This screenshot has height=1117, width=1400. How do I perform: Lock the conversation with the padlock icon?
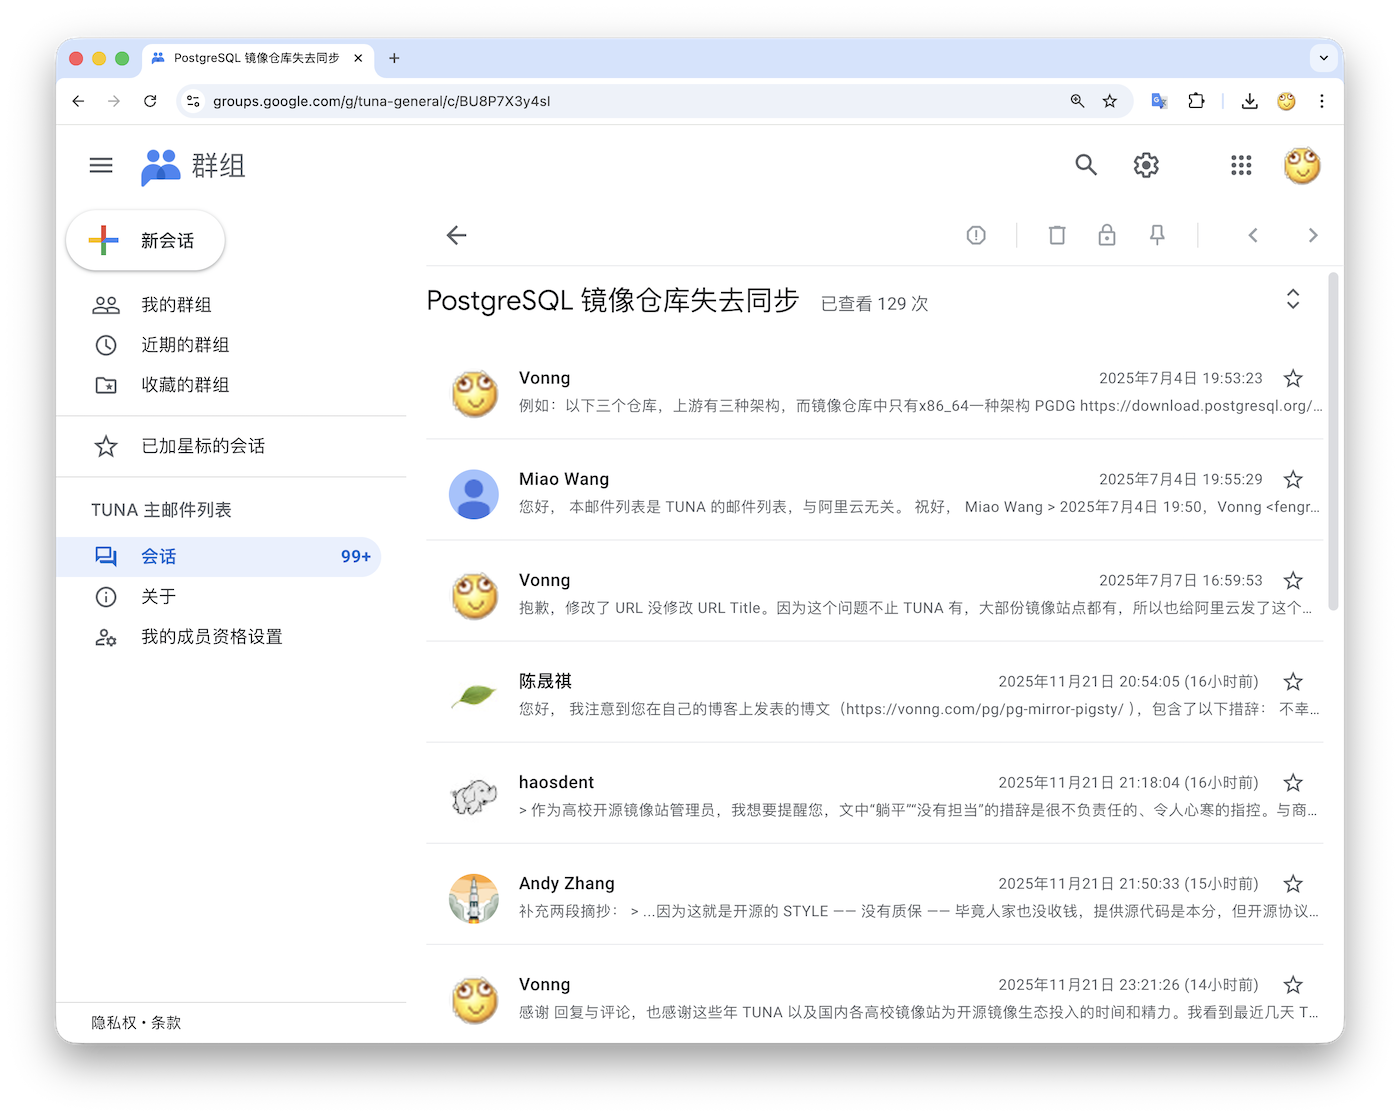point(1107,235)
